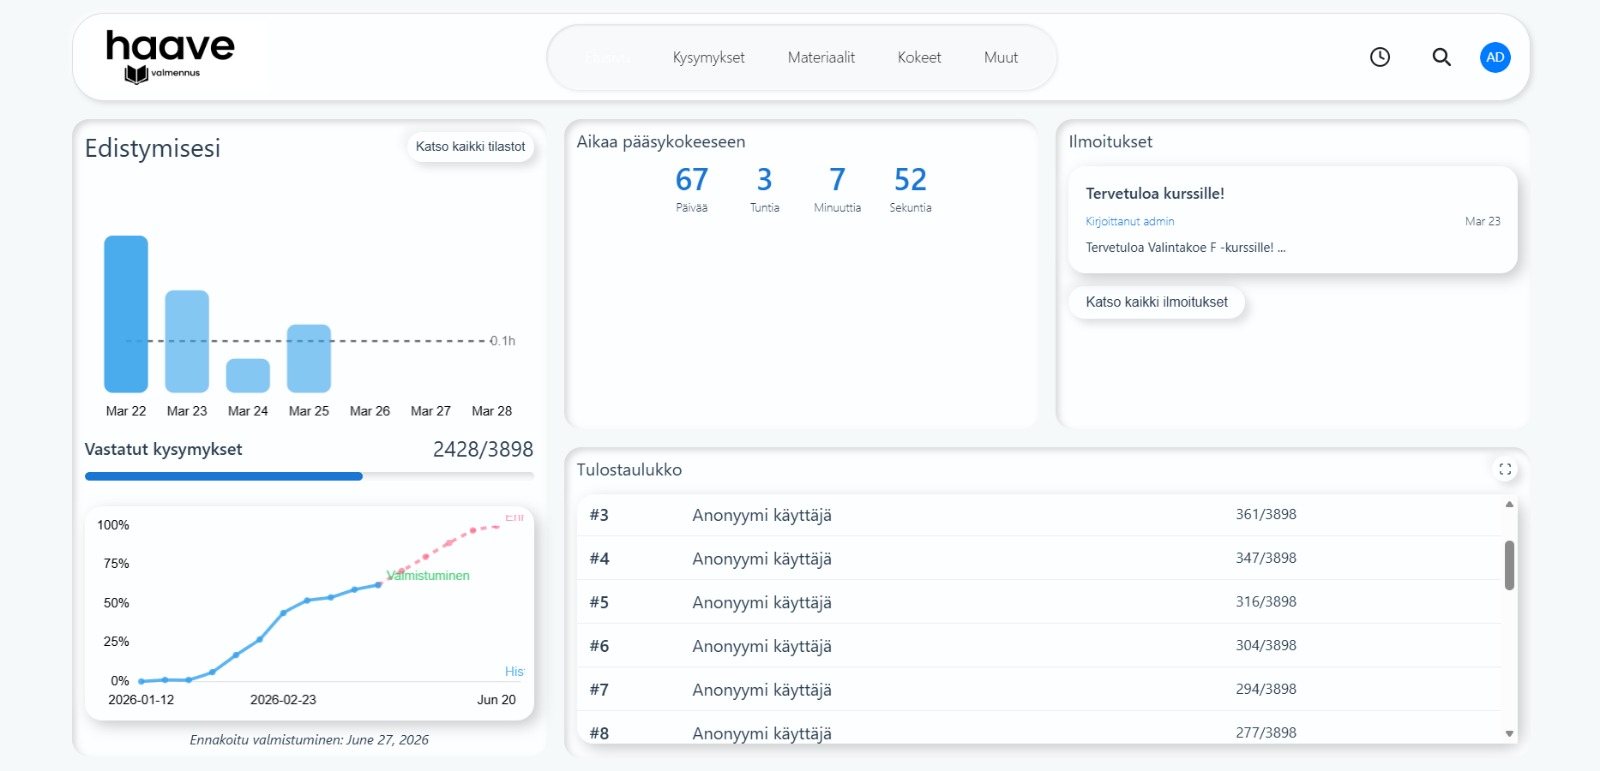
Task: Go home via the haave logo
Action: click(x=170, y=56)
